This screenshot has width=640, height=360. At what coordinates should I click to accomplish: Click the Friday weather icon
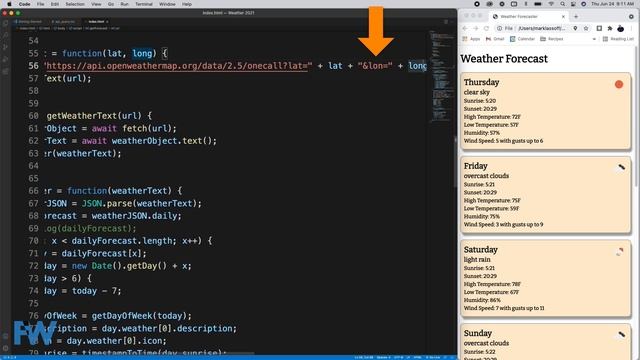click(621, 167)
